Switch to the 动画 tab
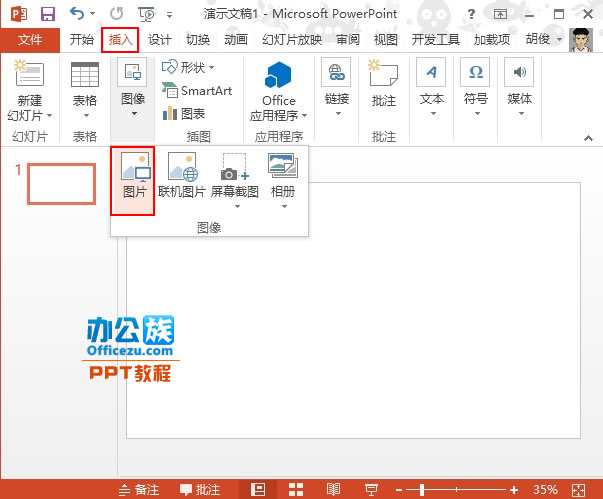This screenshot has width=603, height=499. 236,39
